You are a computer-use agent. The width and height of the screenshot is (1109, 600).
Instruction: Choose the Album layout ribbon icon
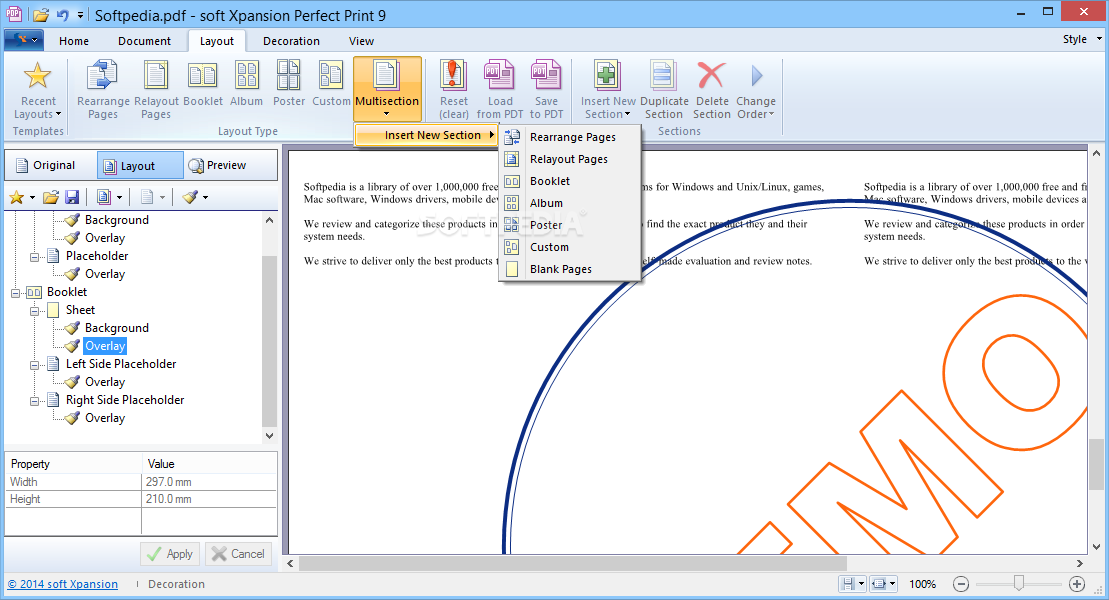coord(246,85)
